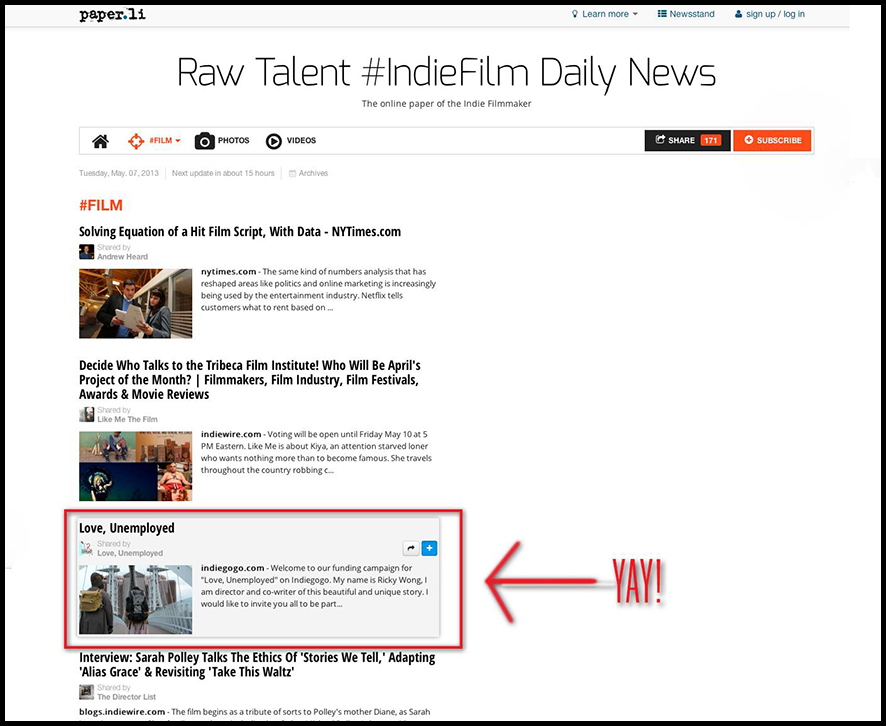Click the blue plus icon on Love, Unemployed
This screenshot has width=886, height=726.
pyautogui.click(x=429, y=548)
